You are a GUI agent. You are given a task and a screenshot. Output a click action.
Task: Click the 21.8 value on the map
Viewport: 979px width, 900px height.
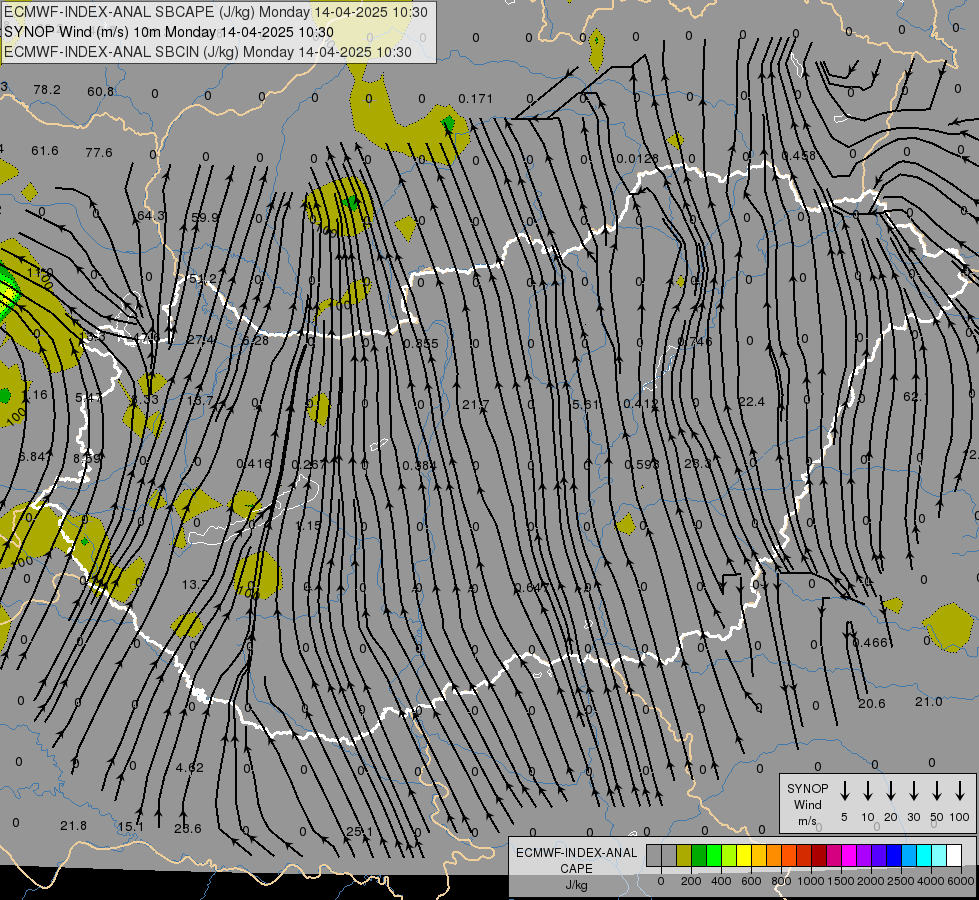(73, 826)
